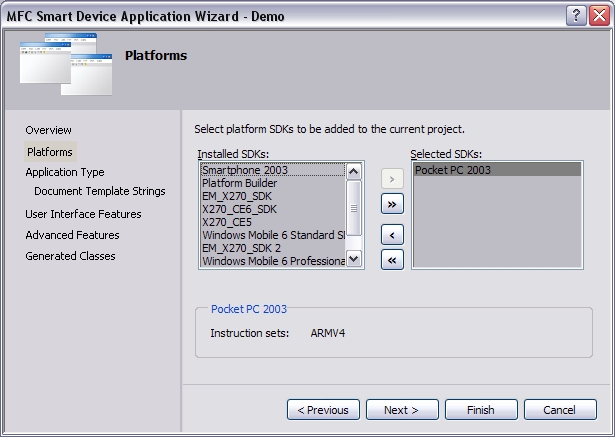This screenshot has height=437, width=615.
Task: Select X270_CE6_SDK in Installed SDKs
Action: pos(273,209)
